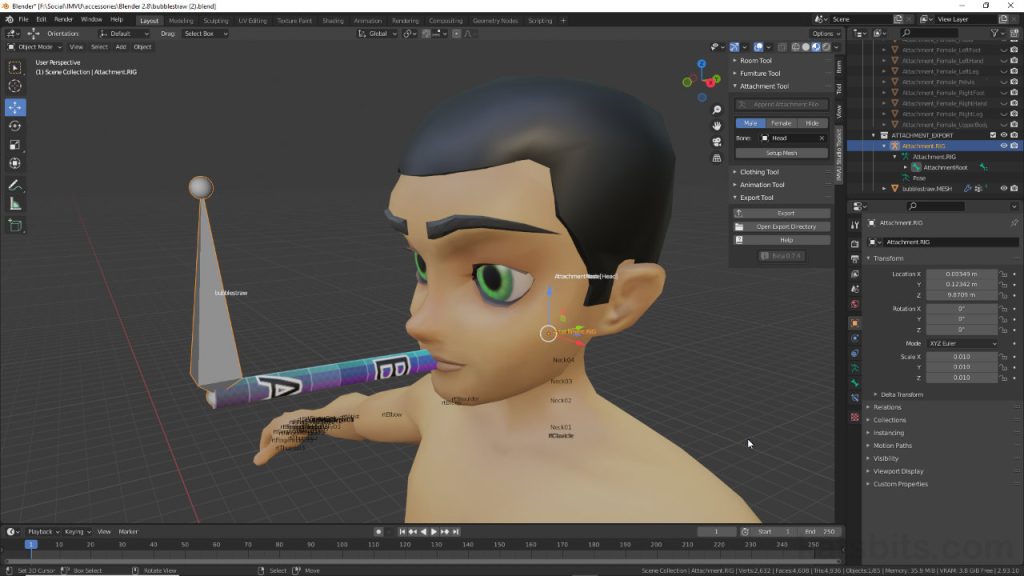Select the Zoom magnifier icon in viewport sidebar
Image resolution: width=1024 pixels, height=576 pixels.
(x=717, y=109)
